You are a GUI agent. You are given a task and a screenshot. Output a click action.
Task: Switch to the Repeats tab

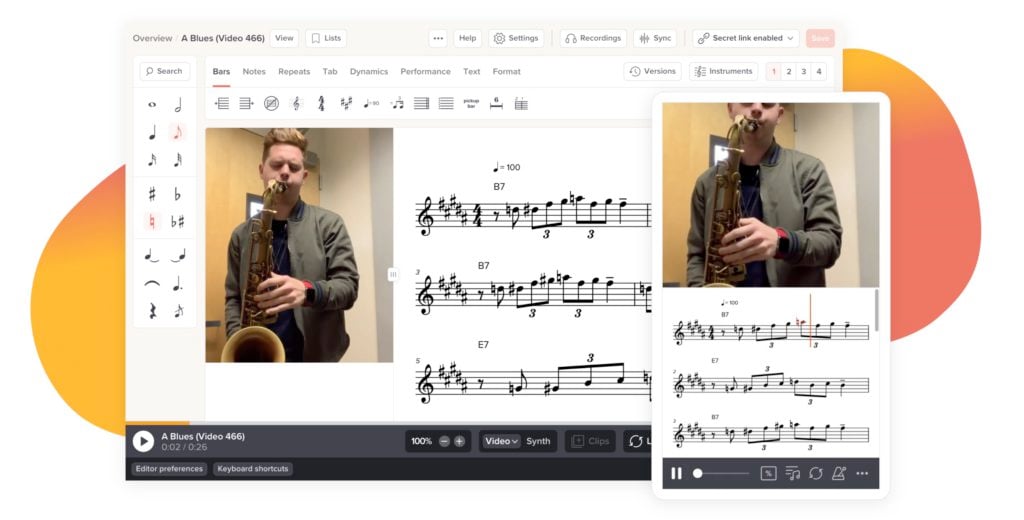[294, 71]
